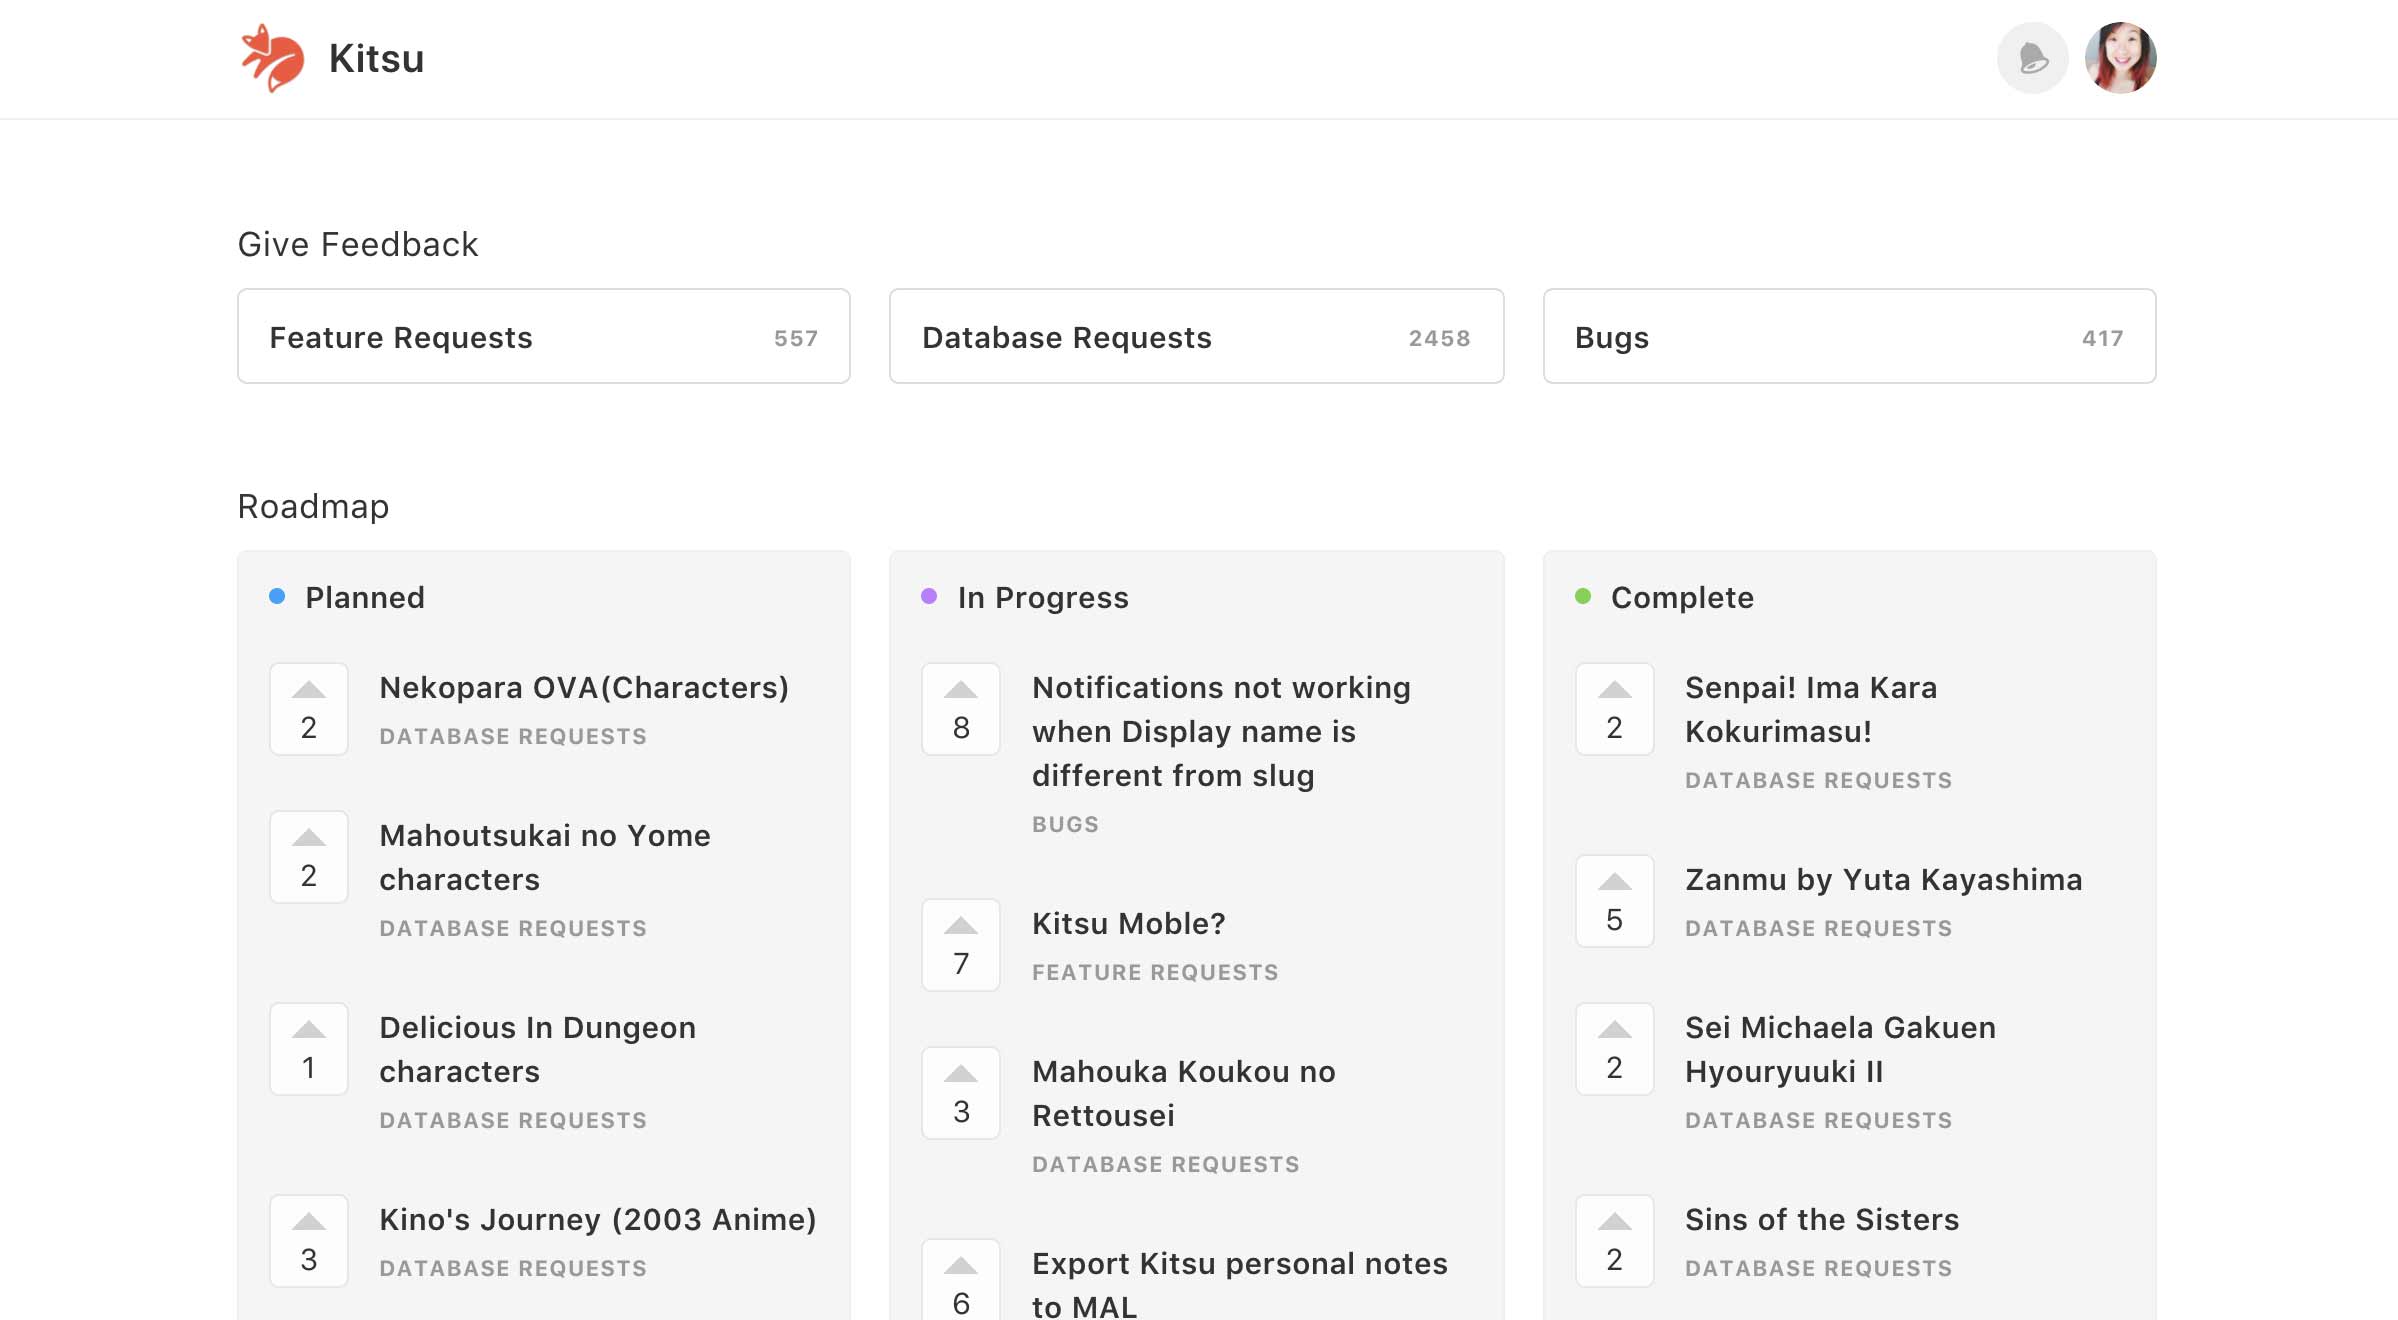Click the 2458 Database Requests count
This screenshot has width=2398, height=1320.
pyautogui.click(x=1440, y=339)
